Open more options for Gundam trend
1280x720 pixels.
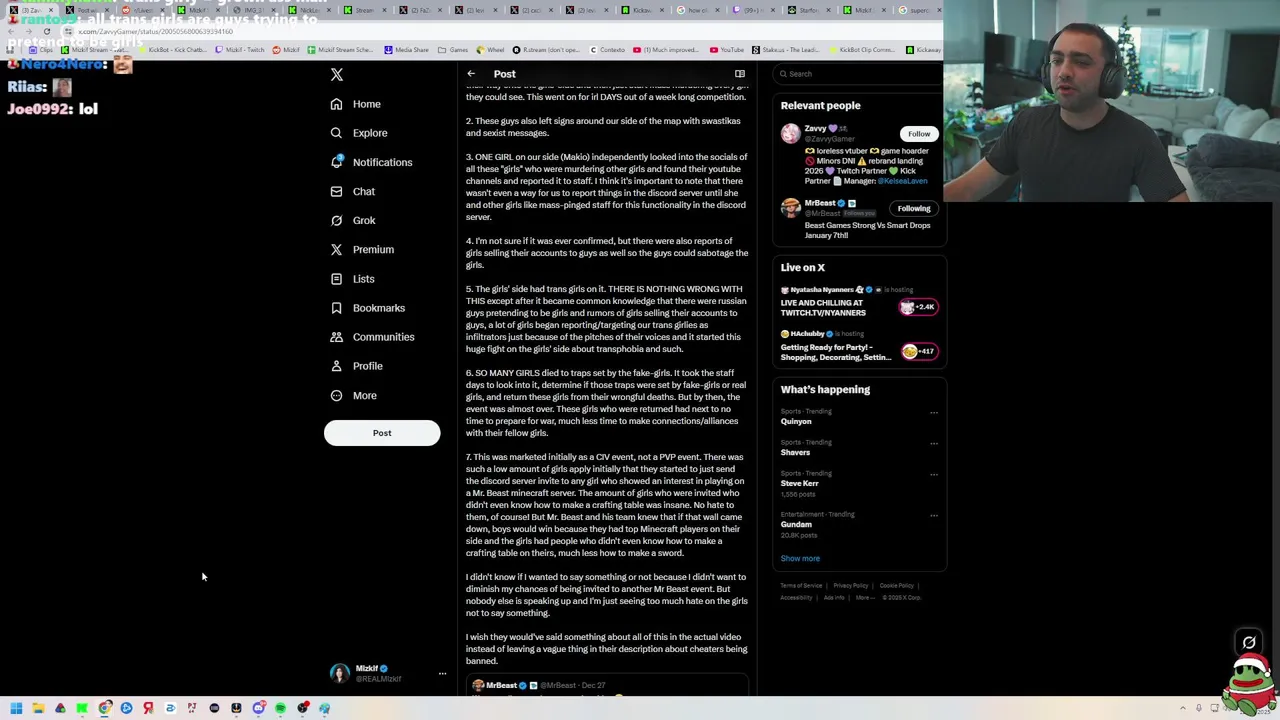coord(934,515)
